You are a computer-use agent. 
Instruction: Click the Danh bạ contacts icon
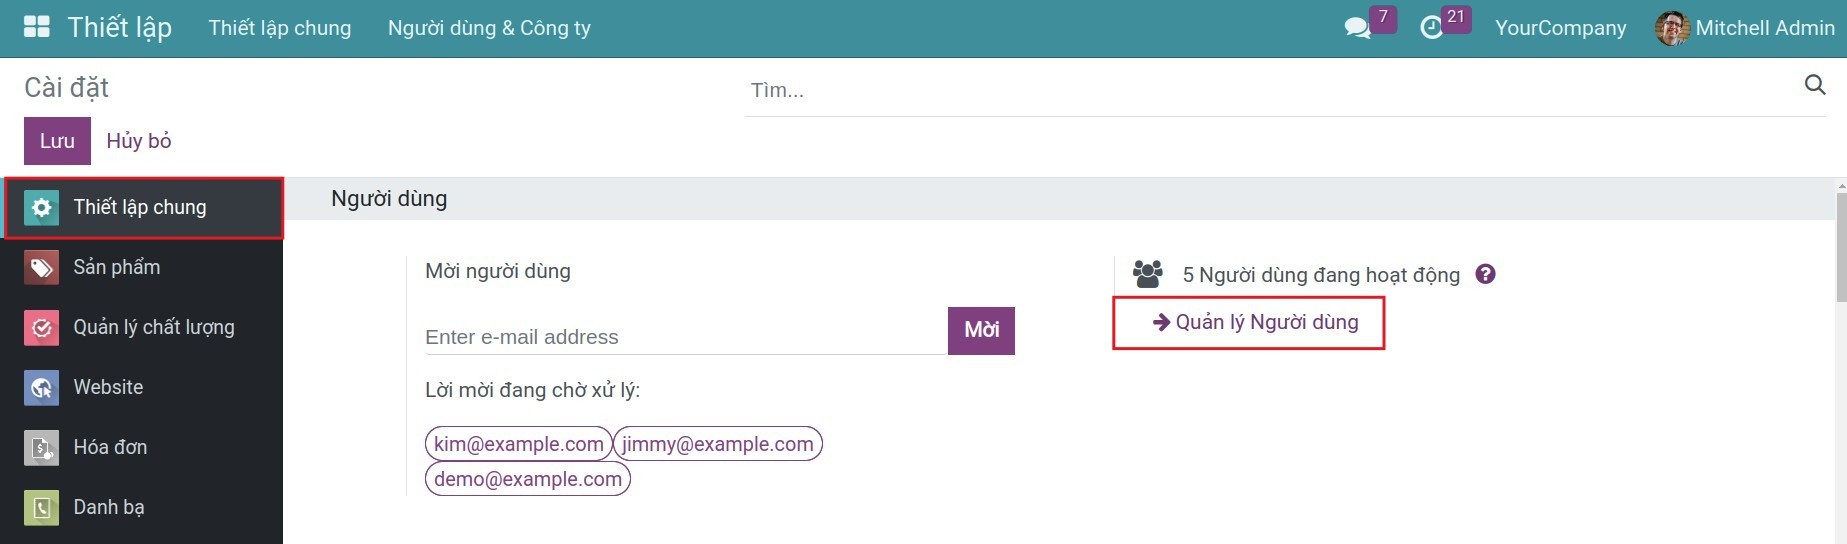tap(41, 507)
